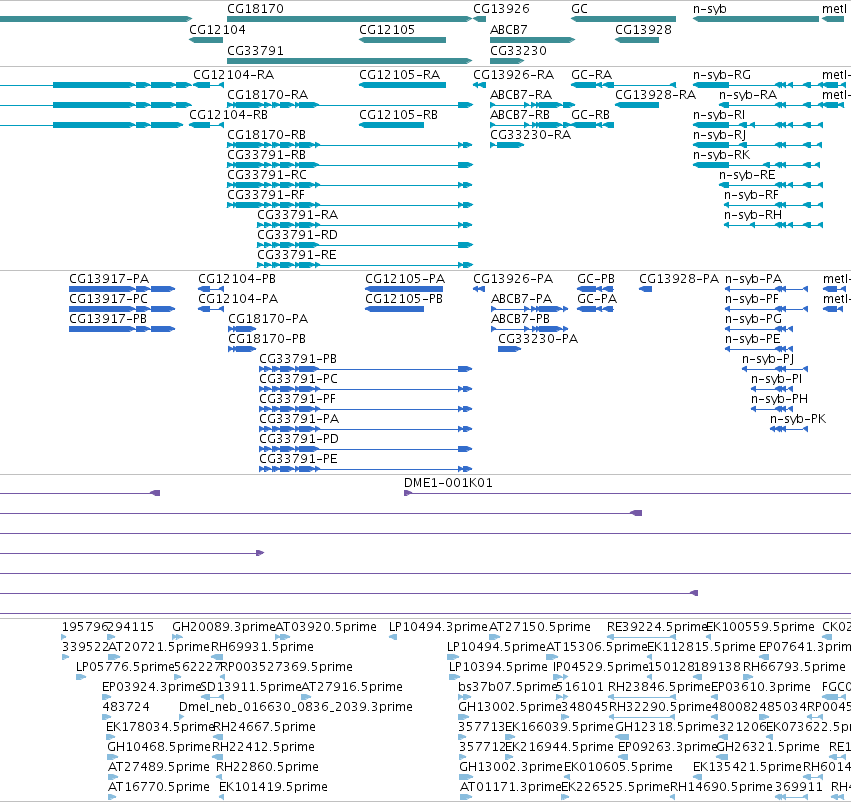
Task: Click transcript CG12105-RB
Action: pyautogui.click(x=391, y=125)
